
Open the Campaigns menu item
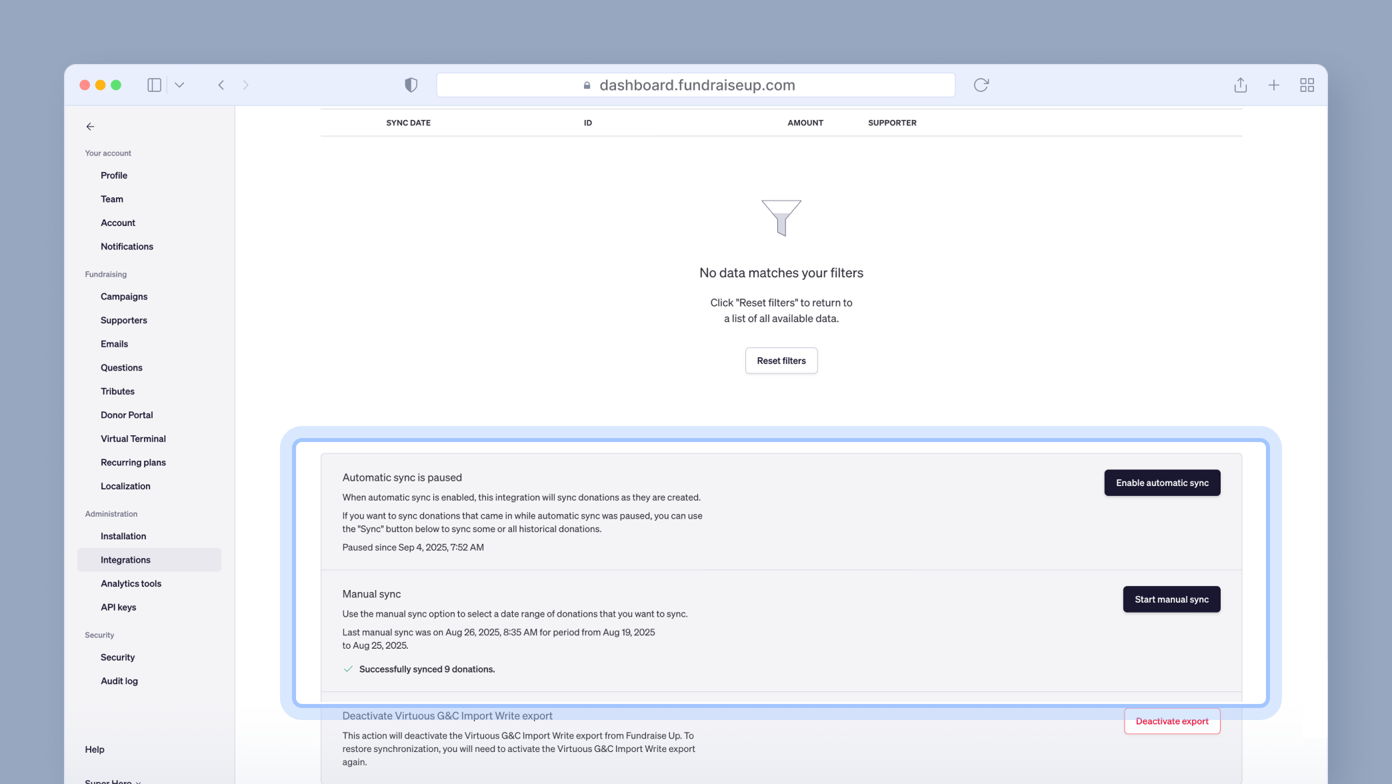point(124,297)
